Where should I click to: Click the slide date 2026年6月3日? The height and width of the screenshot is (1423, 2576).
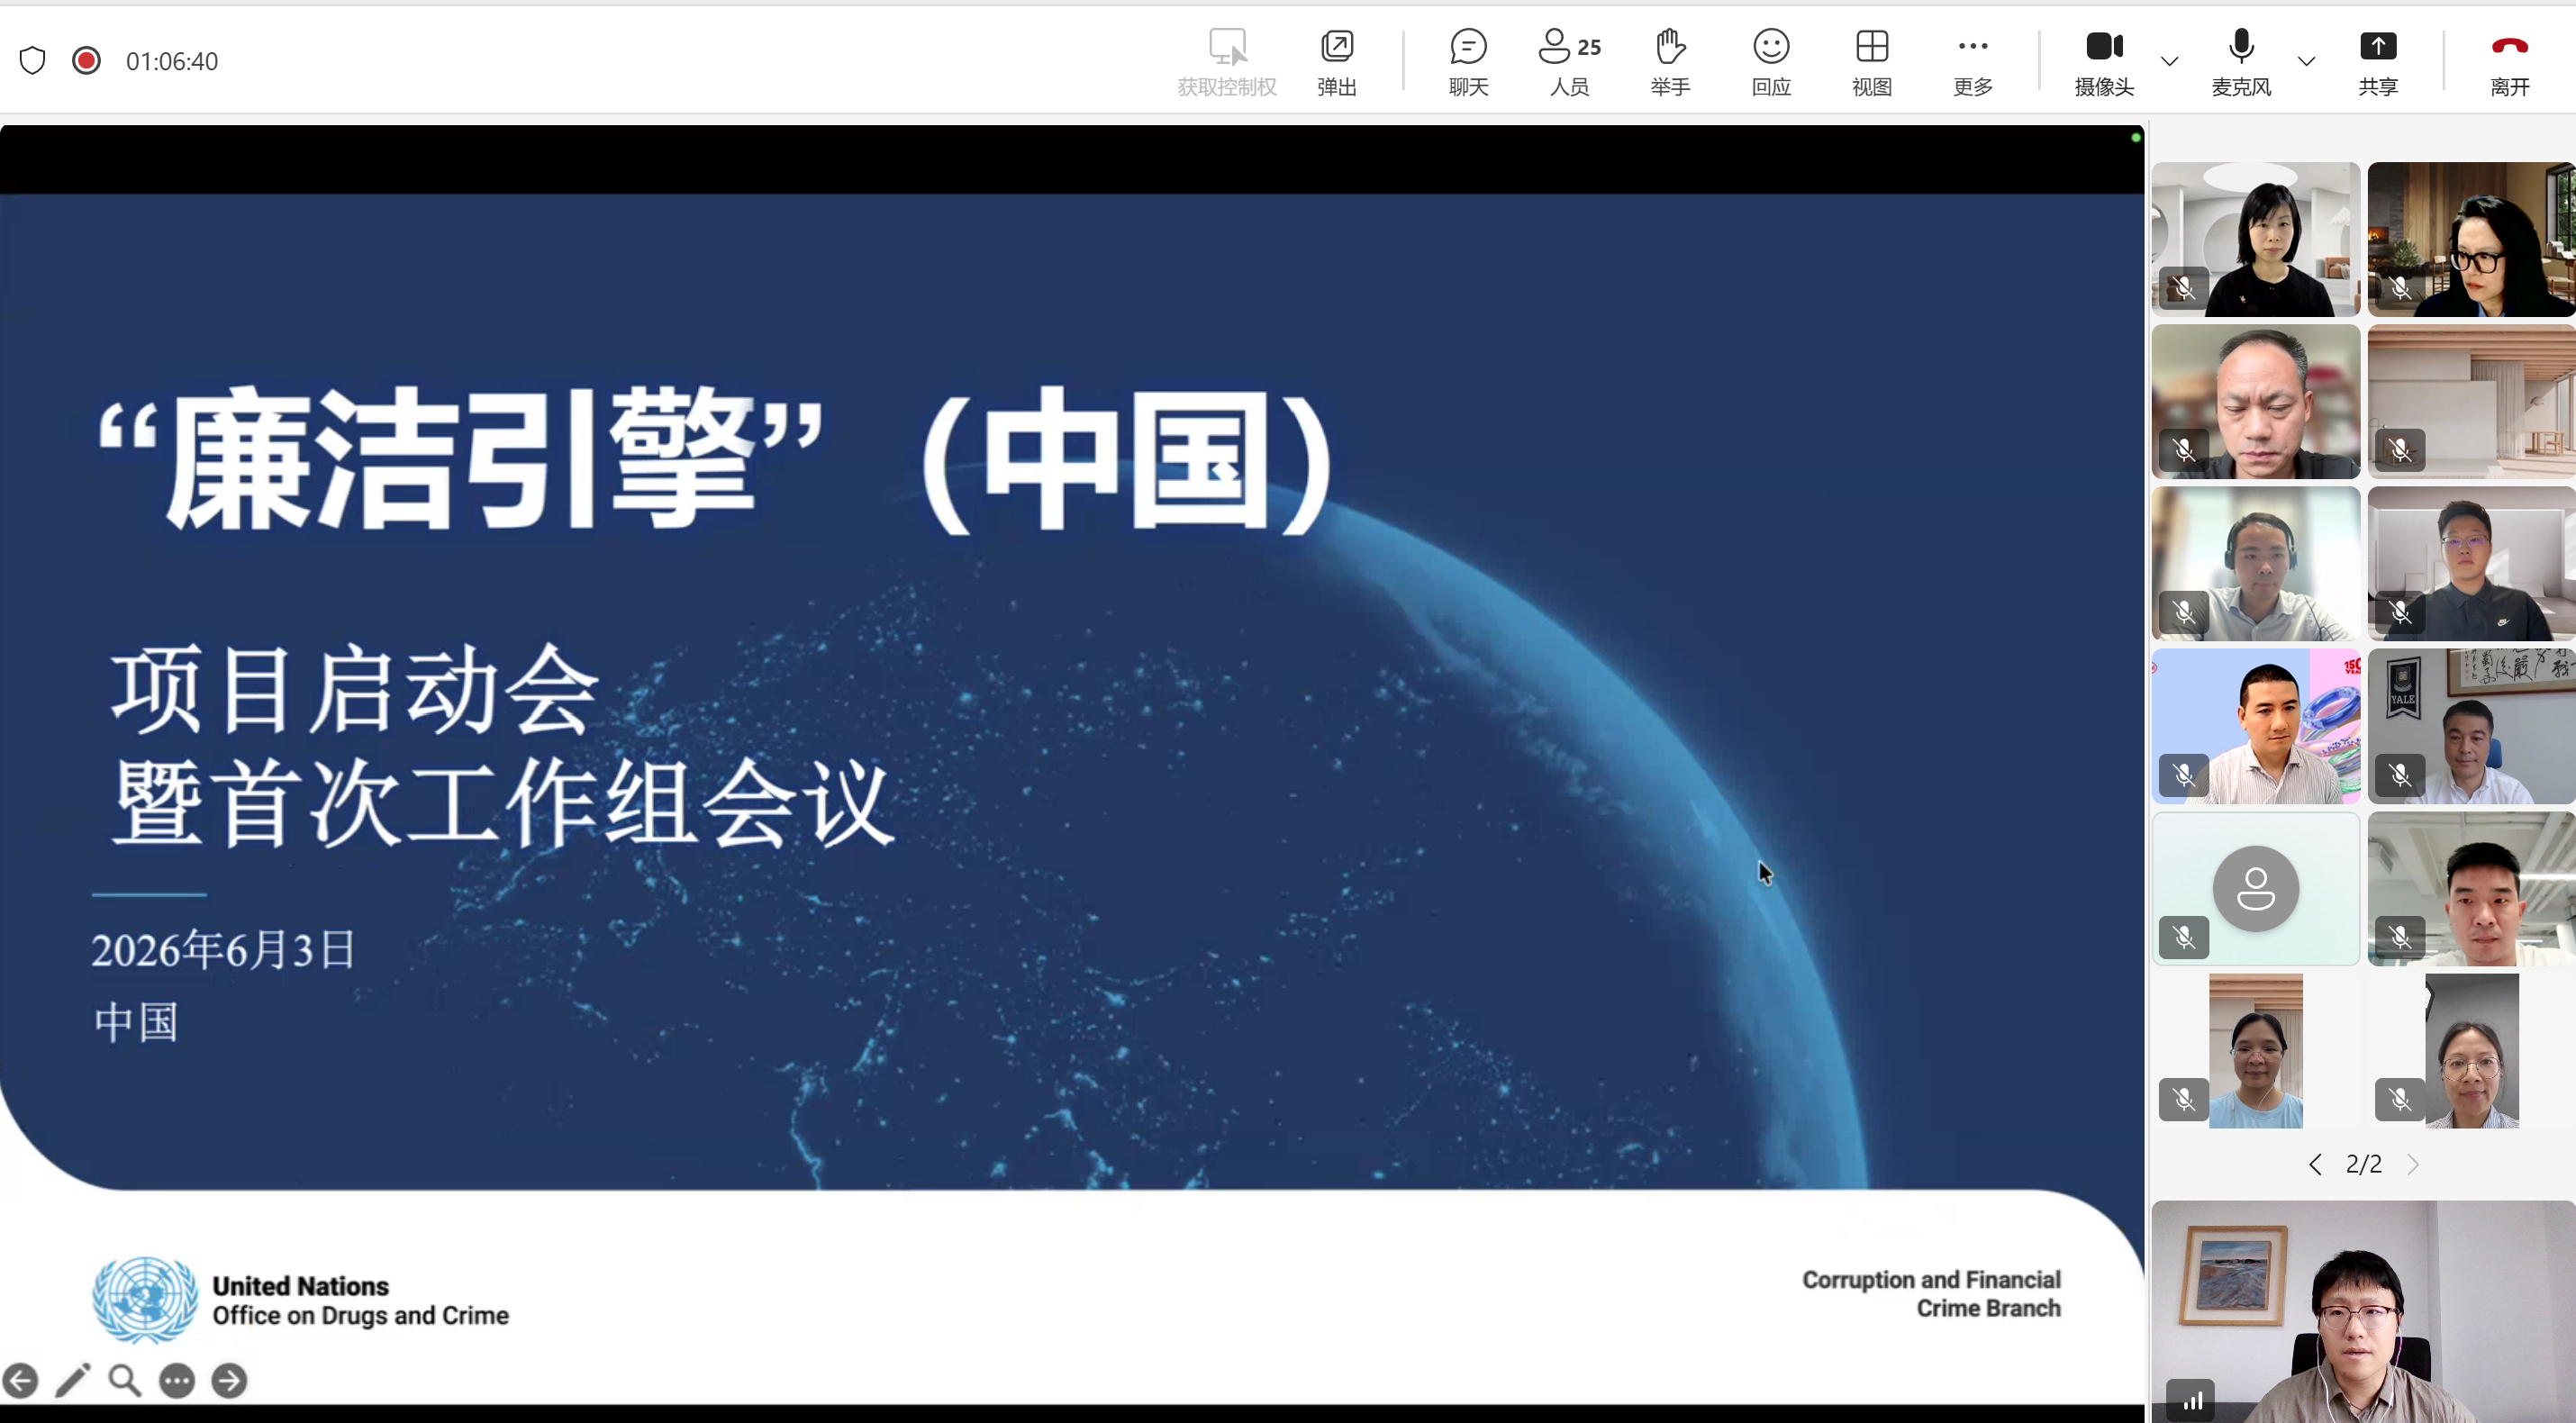[223, 949]
